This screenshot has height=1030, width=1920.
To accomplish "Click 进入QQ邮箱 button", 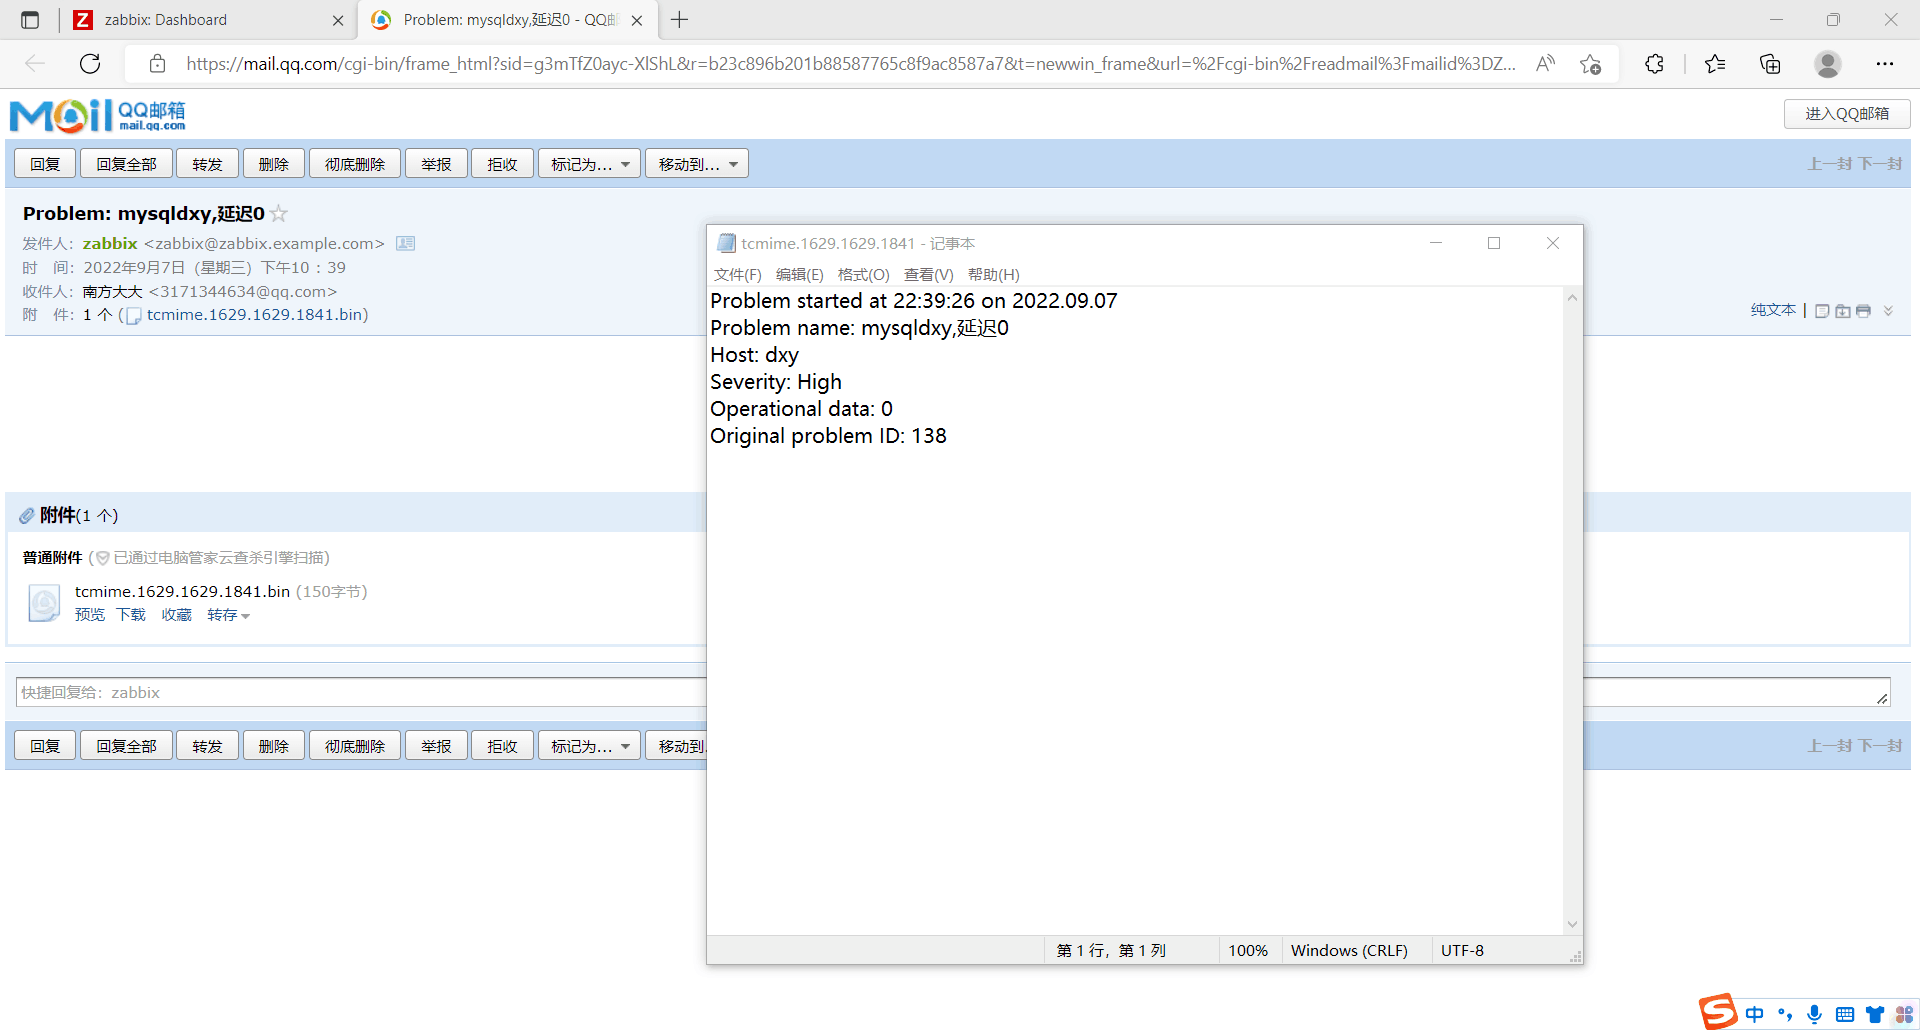I will click(x=1847, y=114).
